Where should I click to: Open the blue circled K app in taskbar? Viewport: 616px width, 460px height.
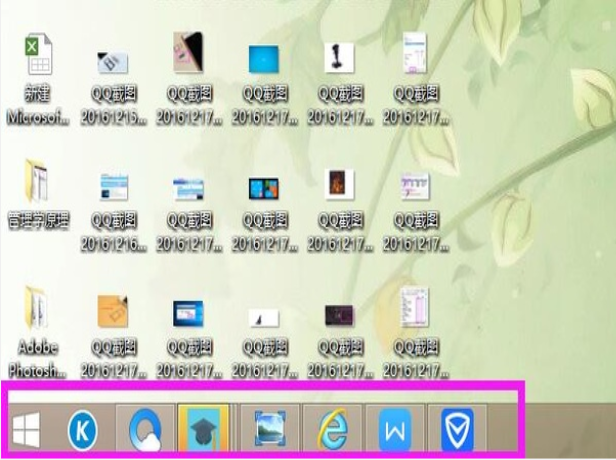82,431
